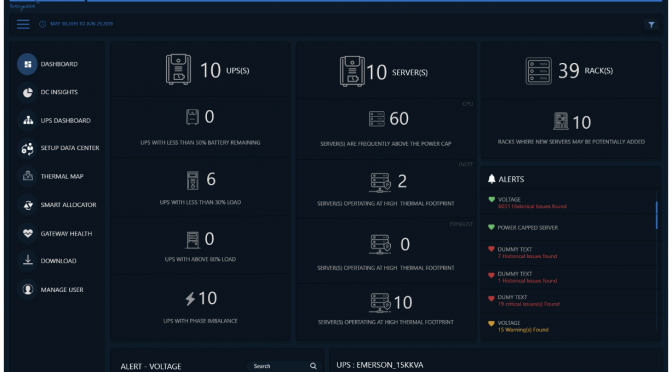Viewport: 672px width, 372px height.
Task: Open the Manage User profile icon
Action: 27,290
